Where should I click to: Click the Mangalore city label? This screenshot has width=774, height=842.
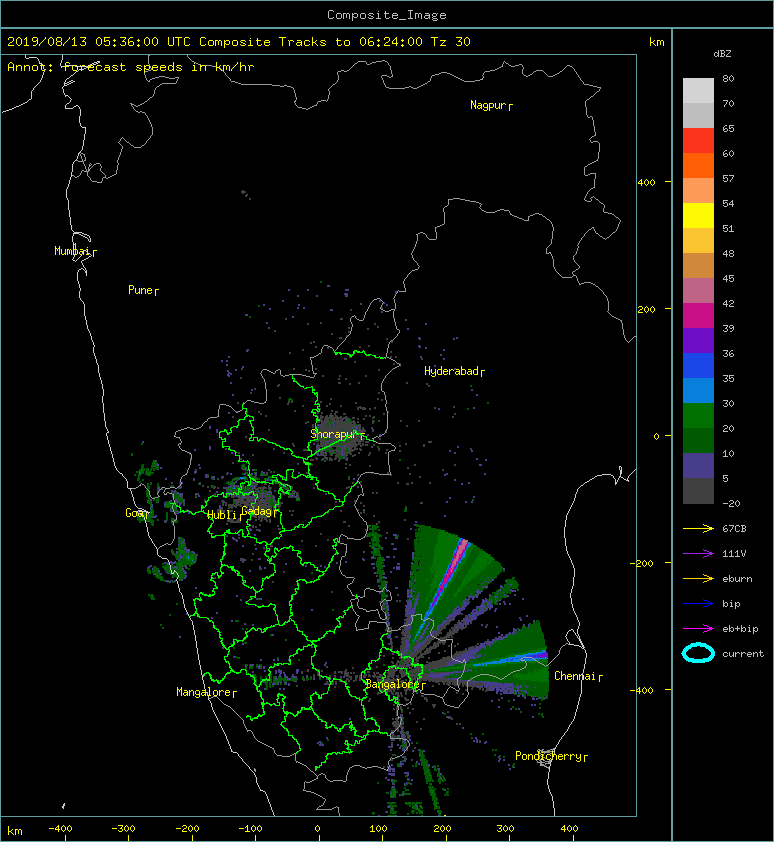[204, 692]
